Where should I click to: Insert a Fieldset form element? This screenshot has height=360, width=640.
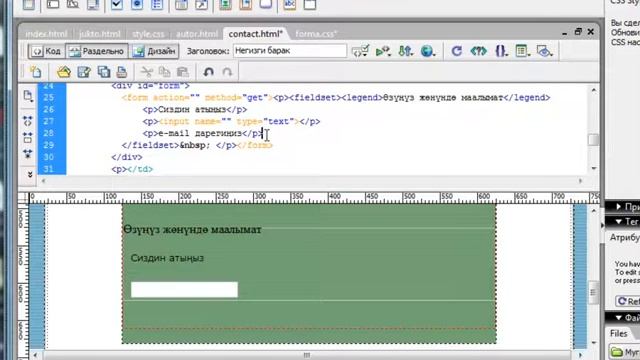[x=310, y=4]
